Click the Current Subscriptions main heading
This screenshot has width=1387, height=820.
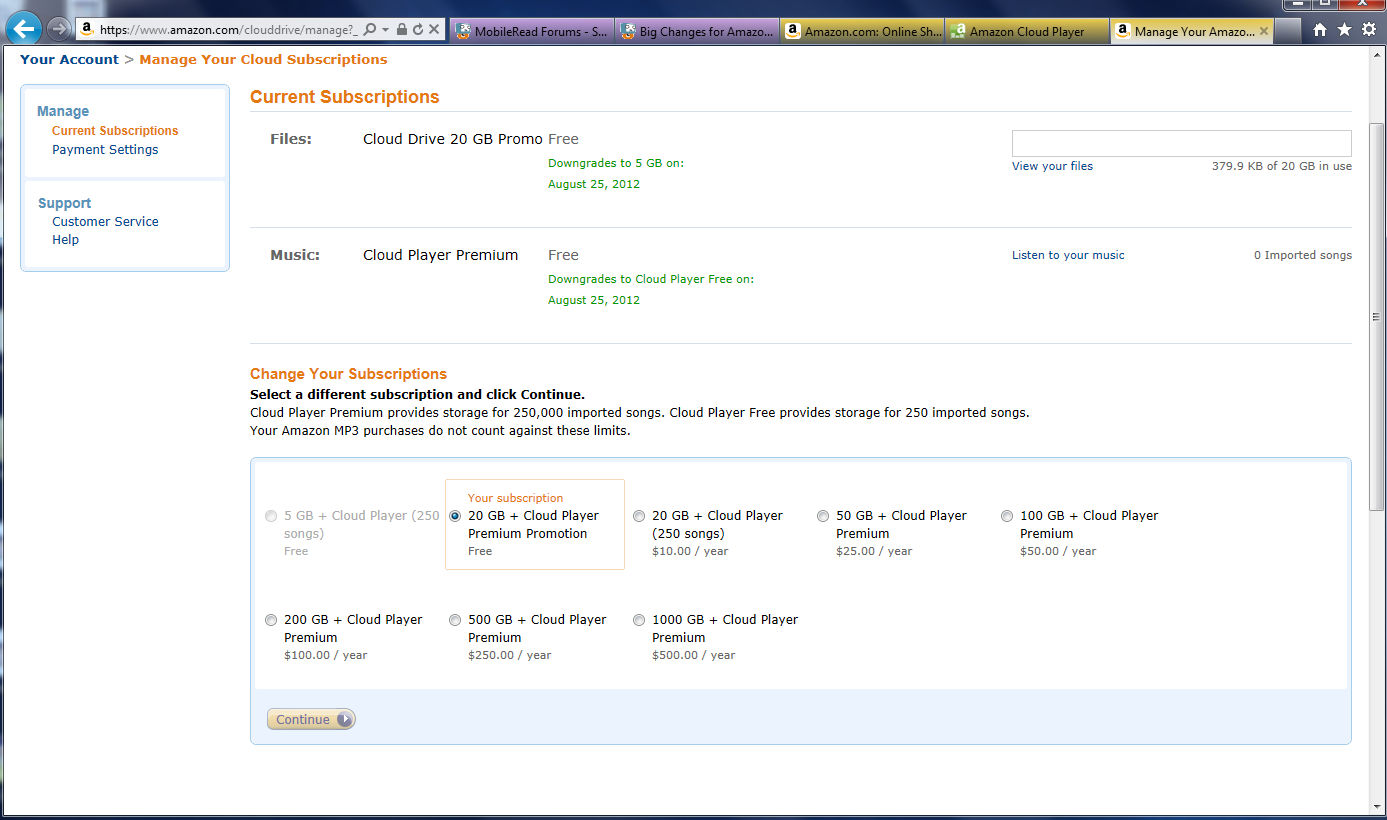[345, 97]
